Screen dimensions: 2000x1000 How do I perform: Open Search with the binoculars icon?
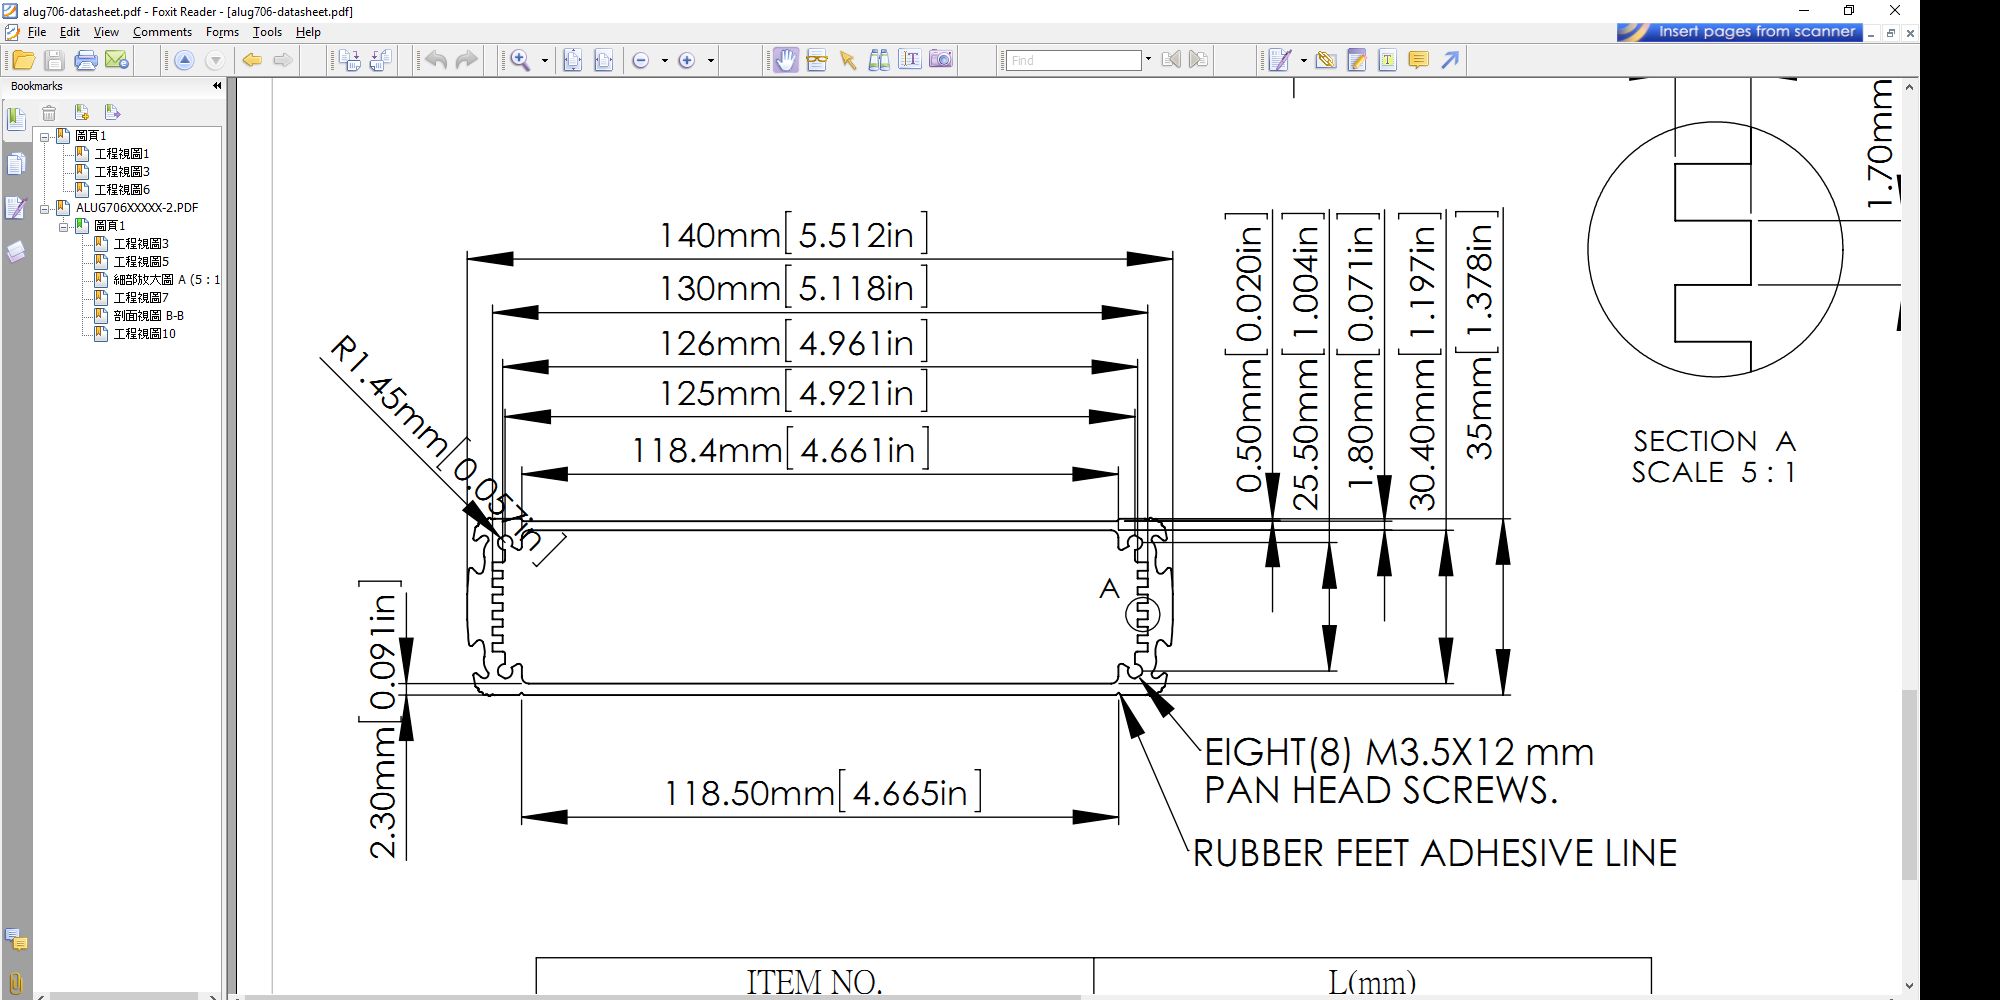click(879, 60)
